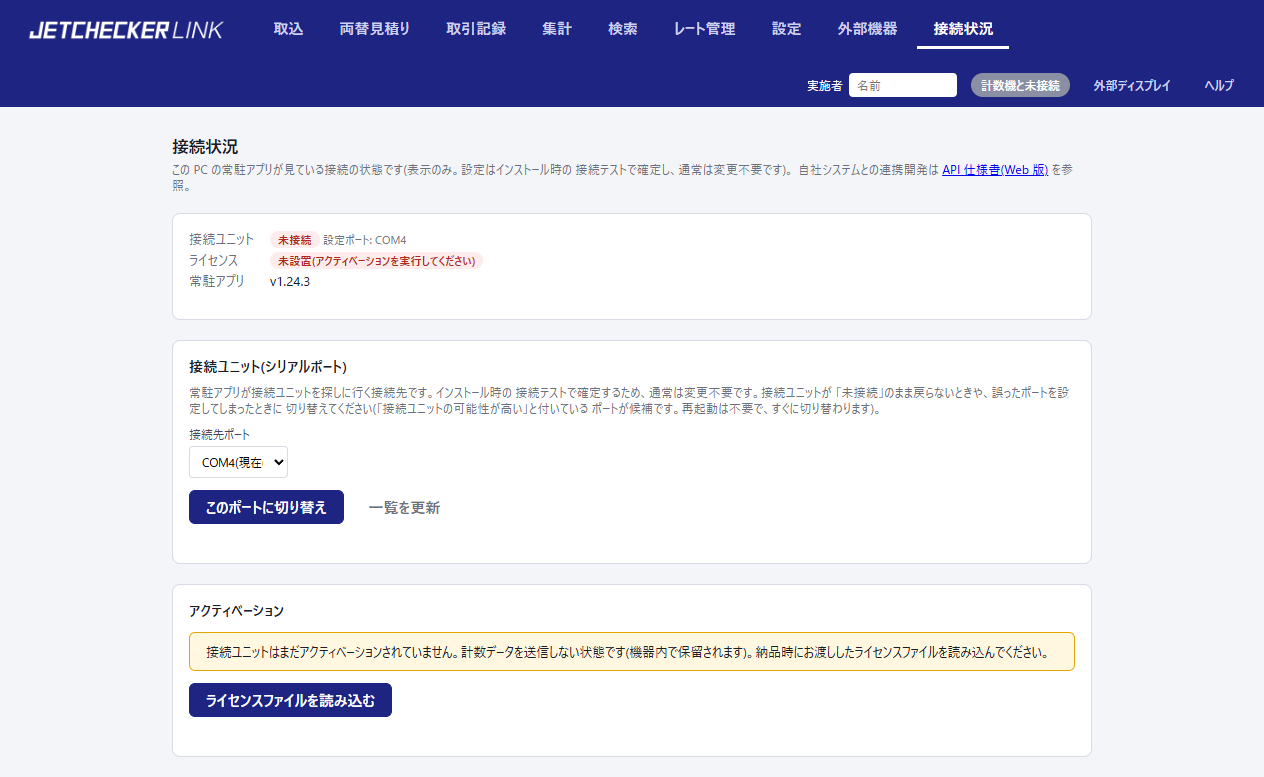Viewport: 1264px width, 777px height.
Task: Click the 設定ポート: COM4 text
Action: tap(365, 240)
